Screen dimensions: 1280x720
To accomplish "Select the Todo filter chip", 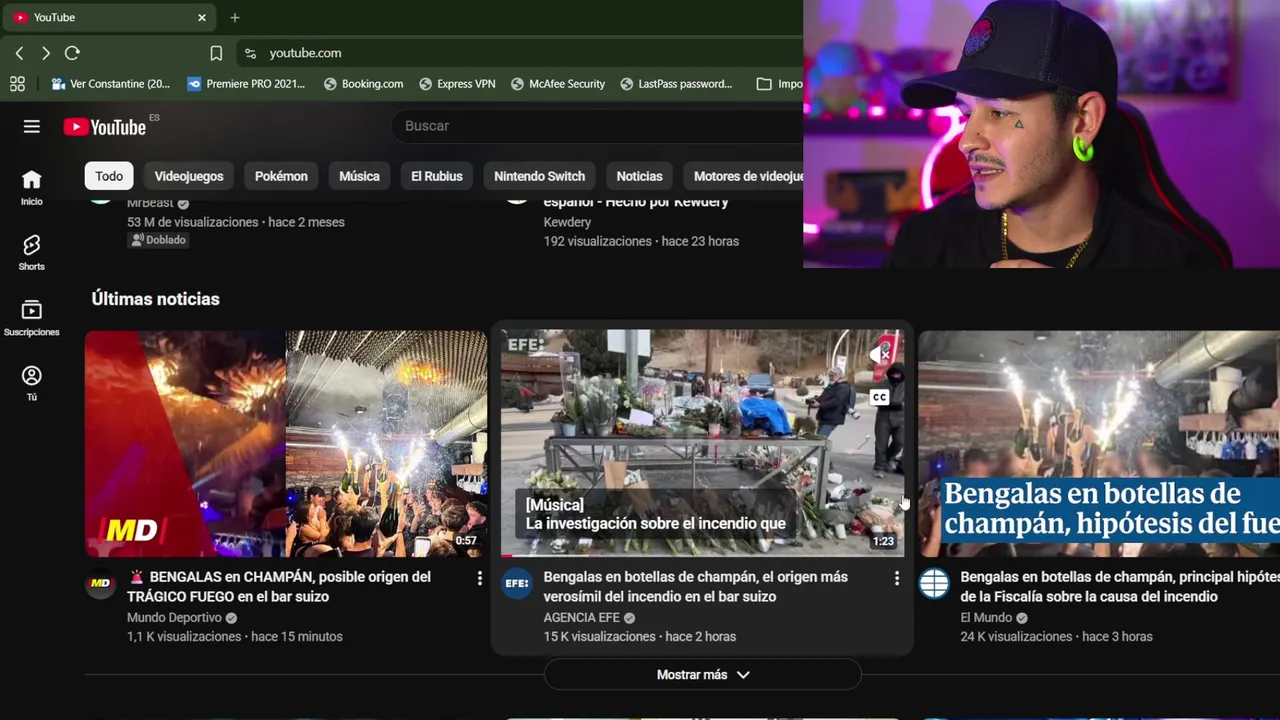I will tap(109, 176).
